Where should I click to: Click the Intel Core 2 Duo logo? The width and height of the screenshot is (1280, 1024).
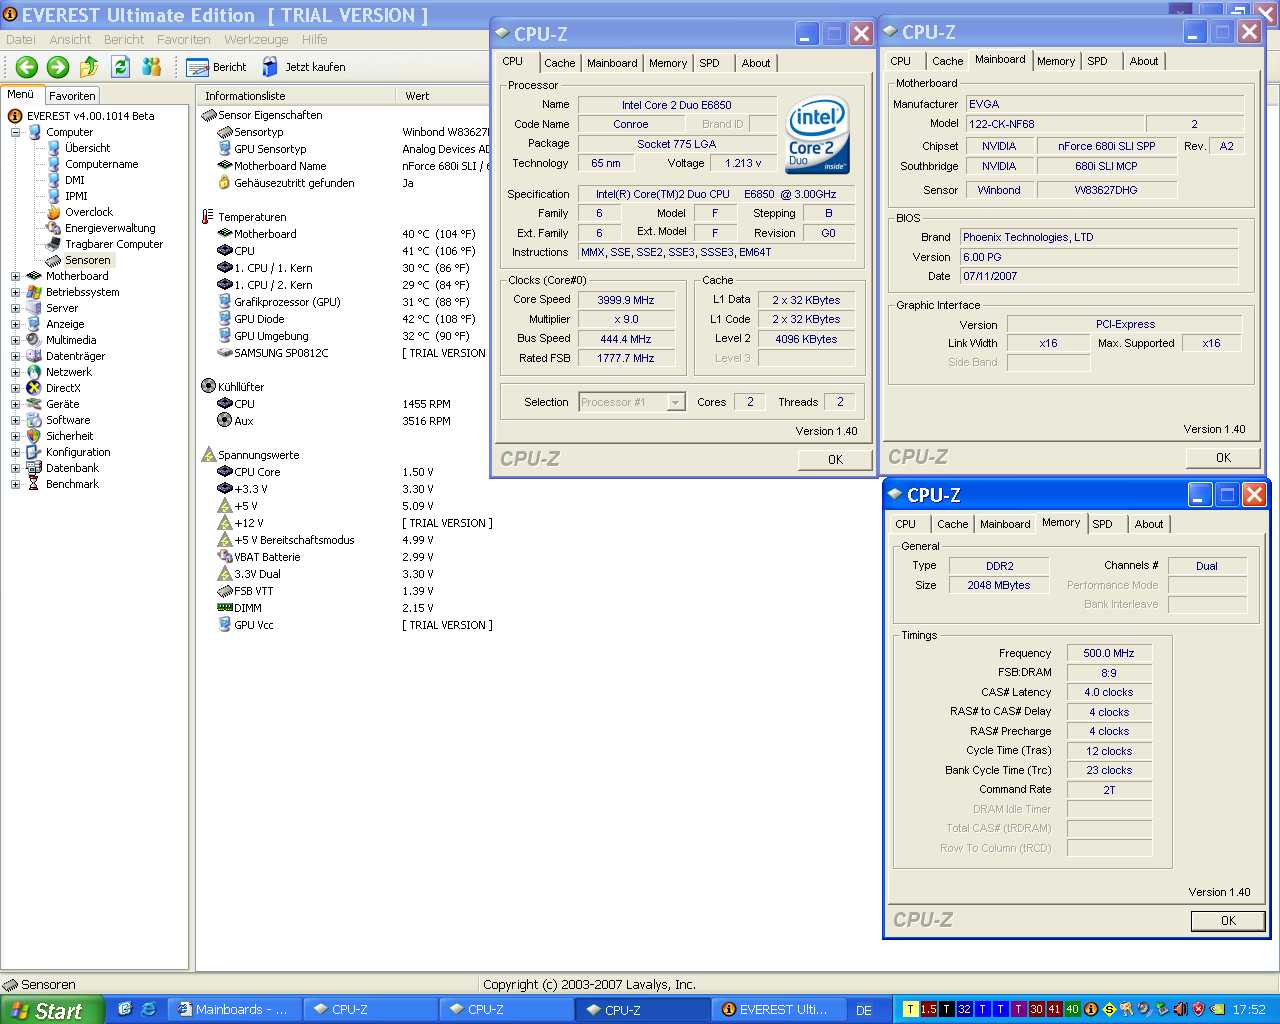coord(818,133)
